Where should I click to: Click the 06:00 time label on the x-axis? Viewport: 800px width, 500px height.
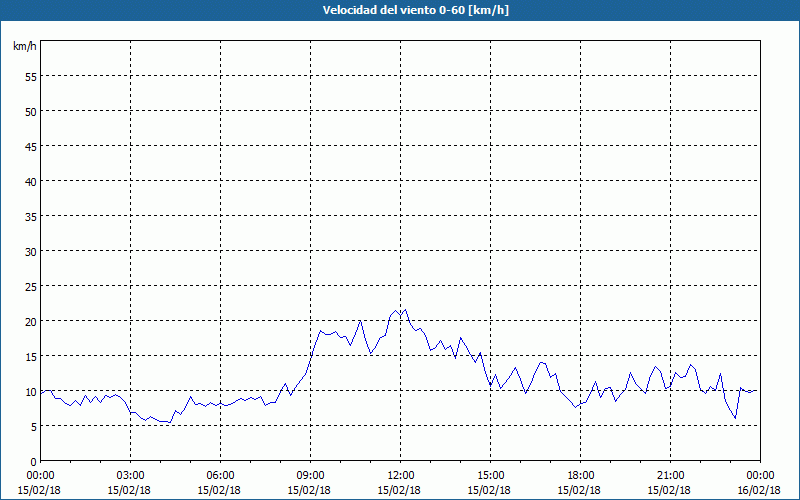click(x=220, y=475)
